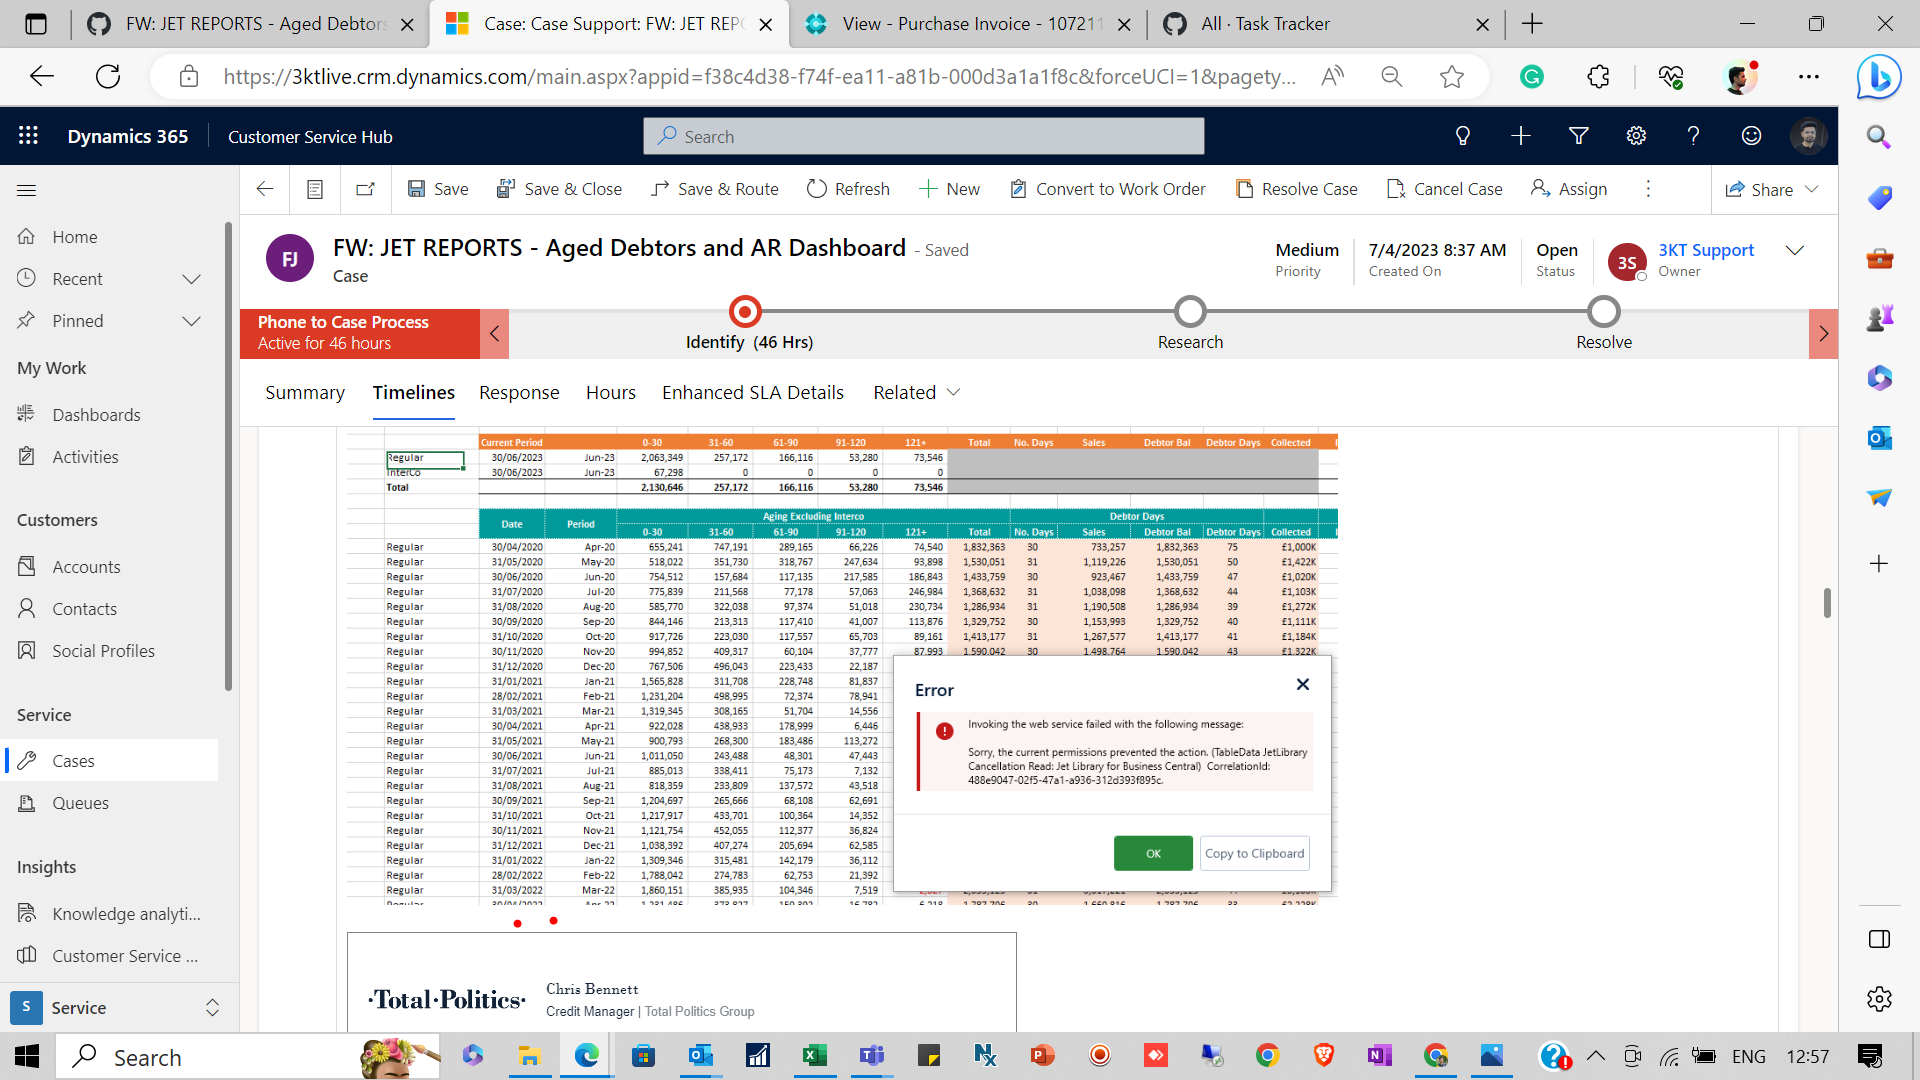Viewport: 1920px width, 1080px height.
Task: Open smart assist with the lightbulb icon
Action: pos(1462,136)
